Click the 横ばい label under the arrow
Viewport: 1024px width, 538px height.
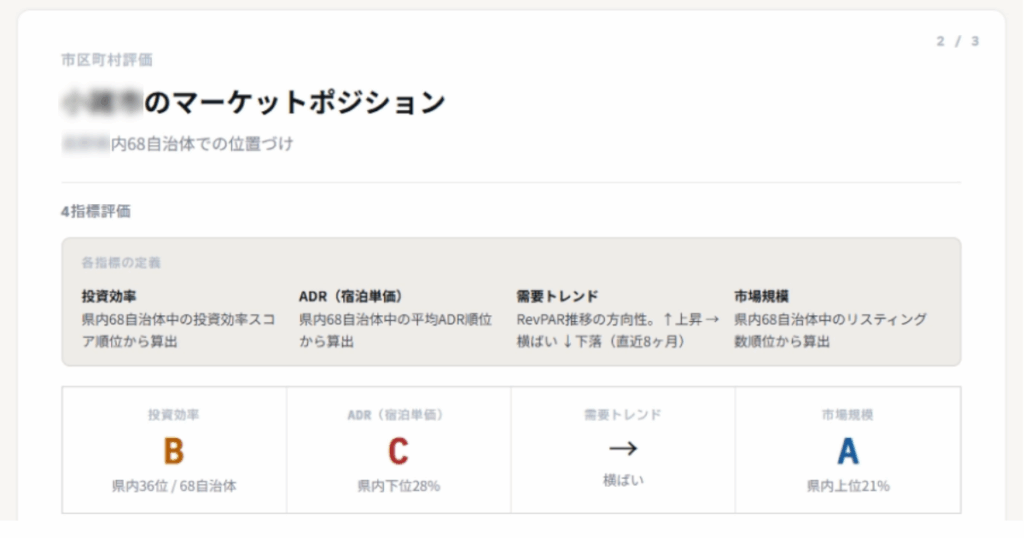click(623, 480)
